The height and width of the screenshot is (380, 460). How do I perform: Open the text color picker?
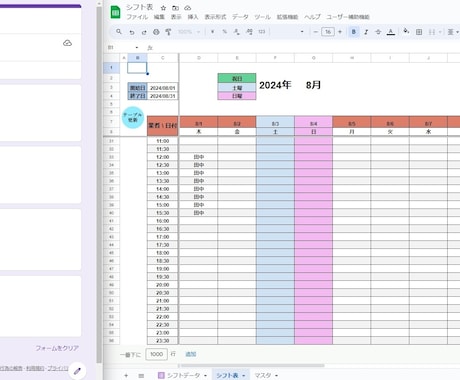point(391,32)
